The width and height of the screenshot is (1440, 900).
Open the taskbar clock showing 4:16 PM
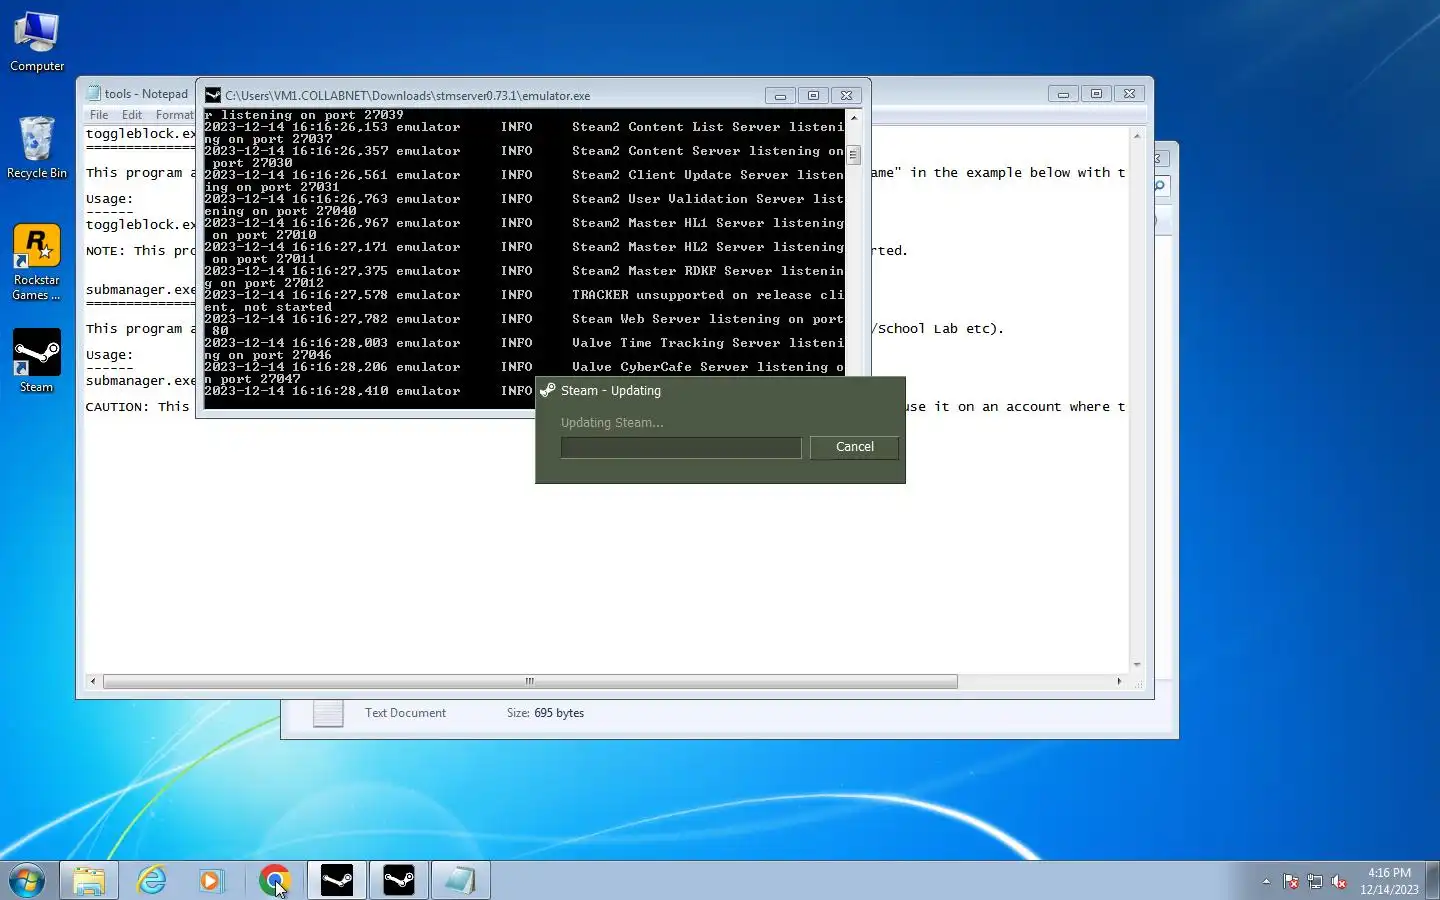(x=1389, y=881)
